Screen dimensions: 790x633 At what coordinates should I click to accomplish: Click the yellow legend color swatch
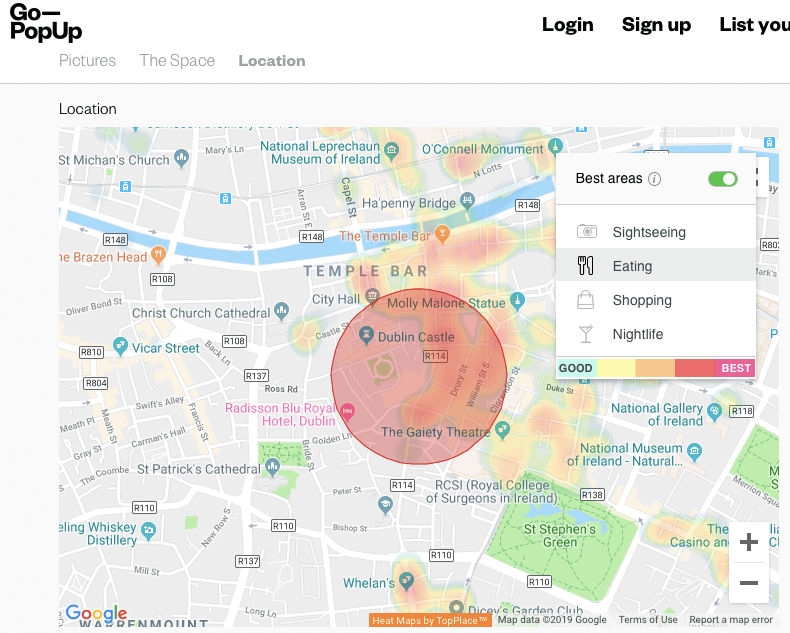coord(616,368)
